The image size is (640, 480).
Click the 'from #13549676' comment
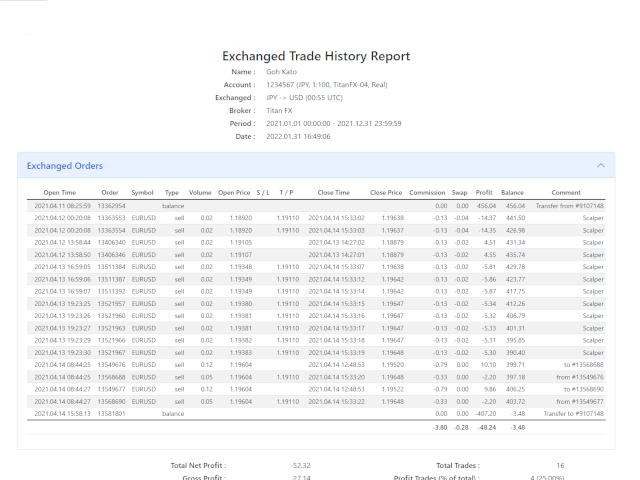pos(580,377)
